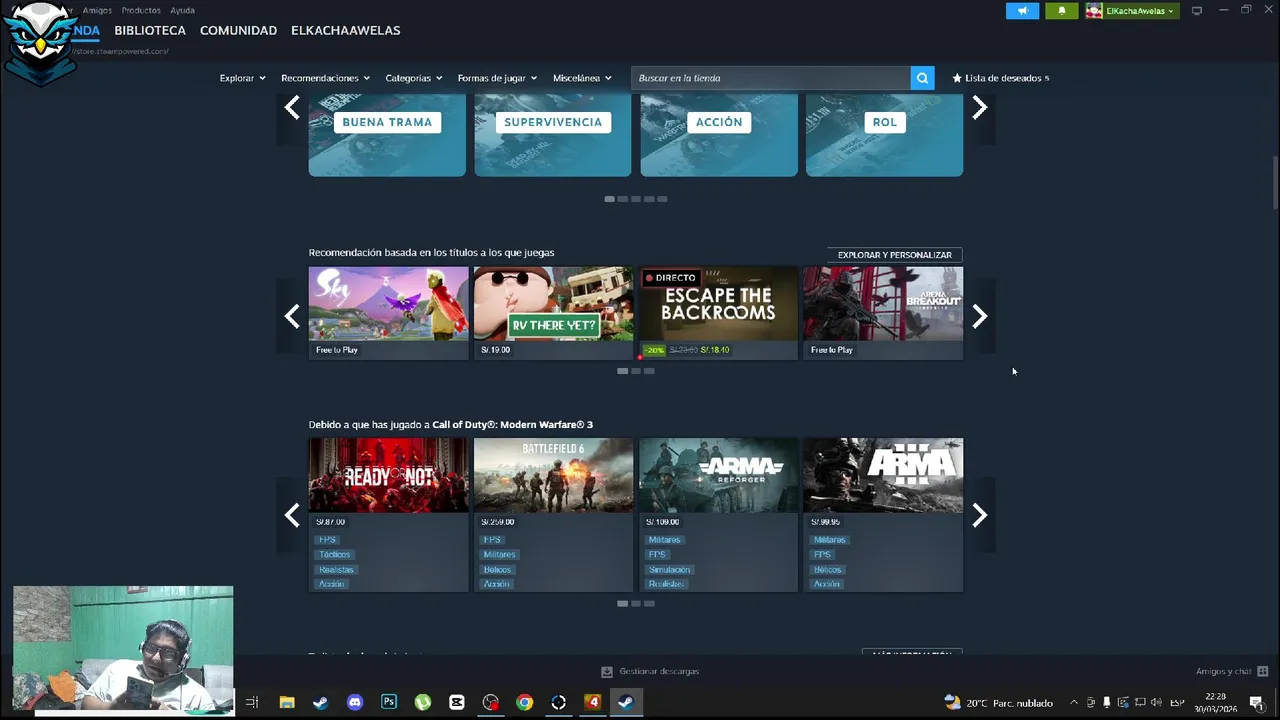The image size is (1280, 720).
Task: Click Militares tag under Battlefield 6
Action: [499, 555]
